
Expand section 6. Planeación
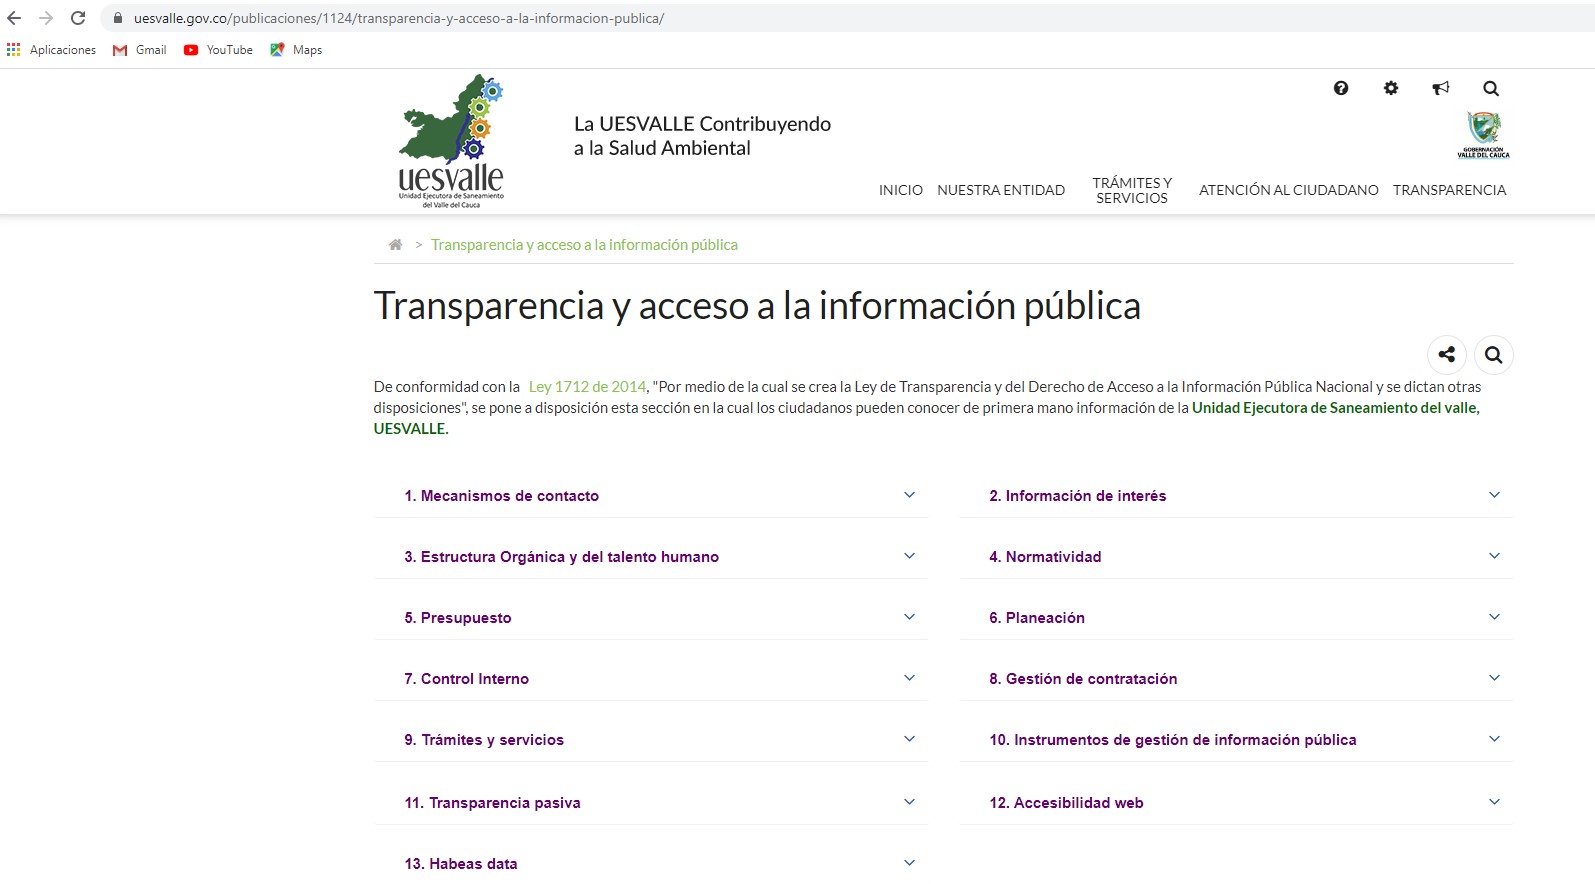(x=1236, y=617)
